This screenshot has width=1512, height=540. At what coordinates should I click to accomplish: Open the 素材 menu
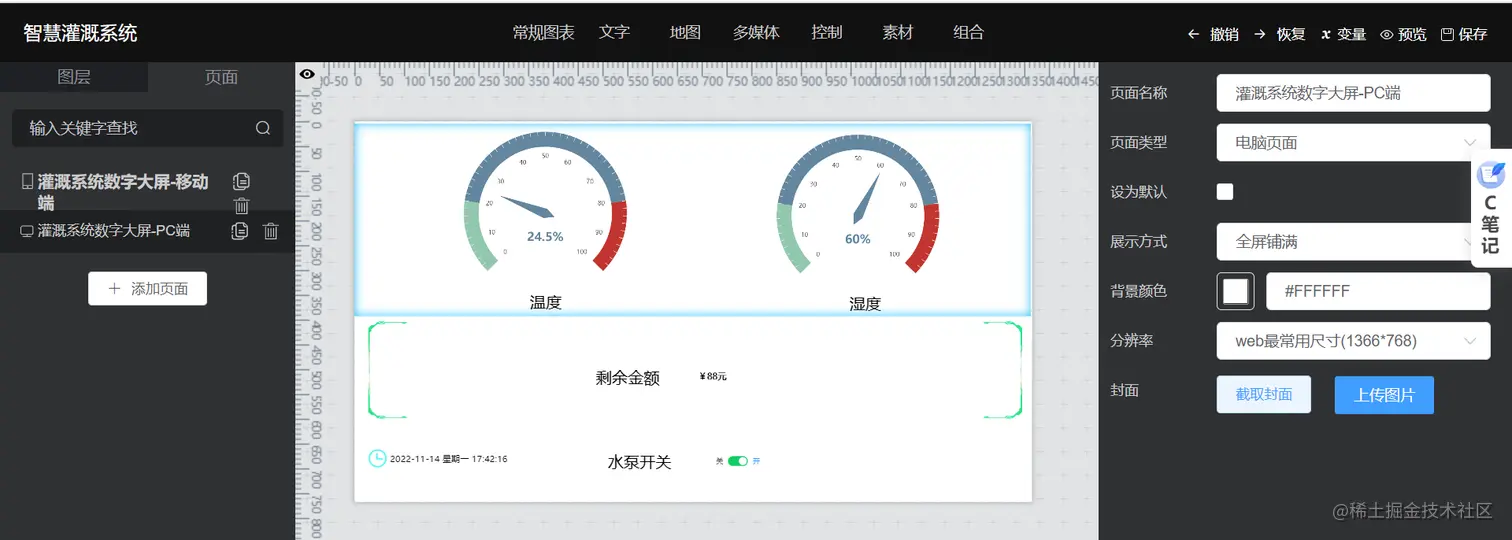898,32
